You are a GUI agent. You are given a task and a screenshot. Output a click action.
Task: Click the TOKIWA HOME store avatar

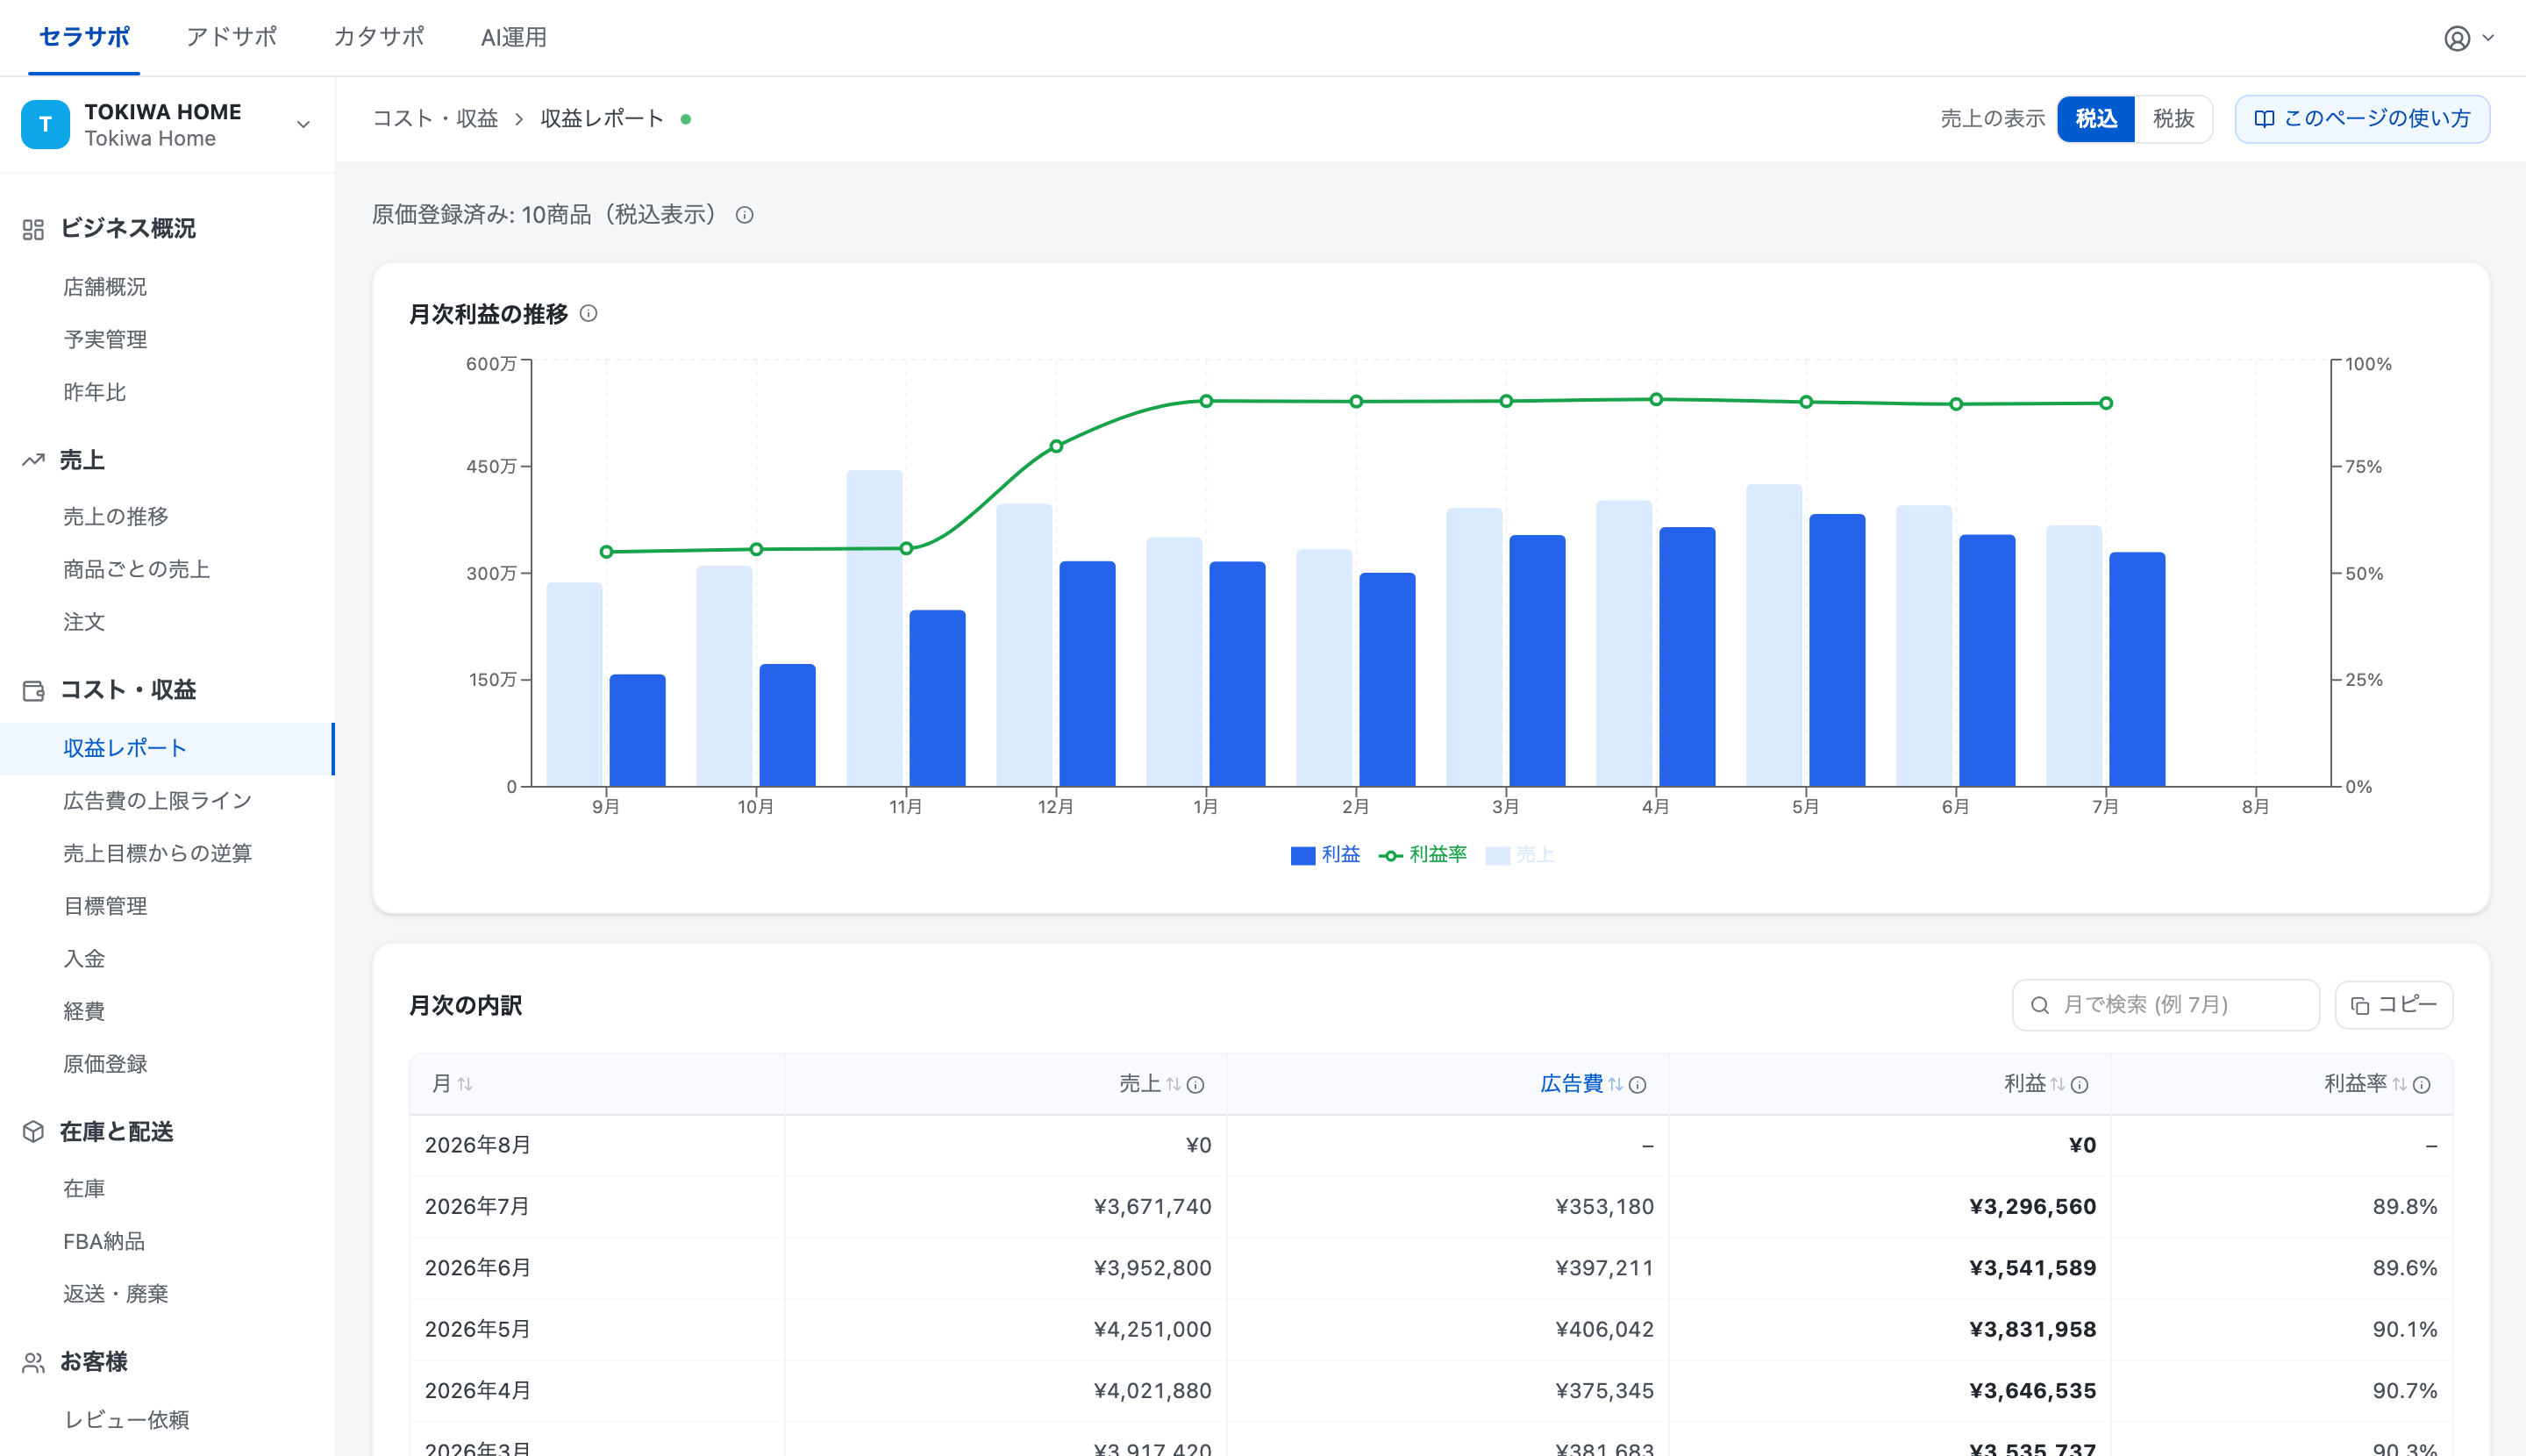[45, 124]
